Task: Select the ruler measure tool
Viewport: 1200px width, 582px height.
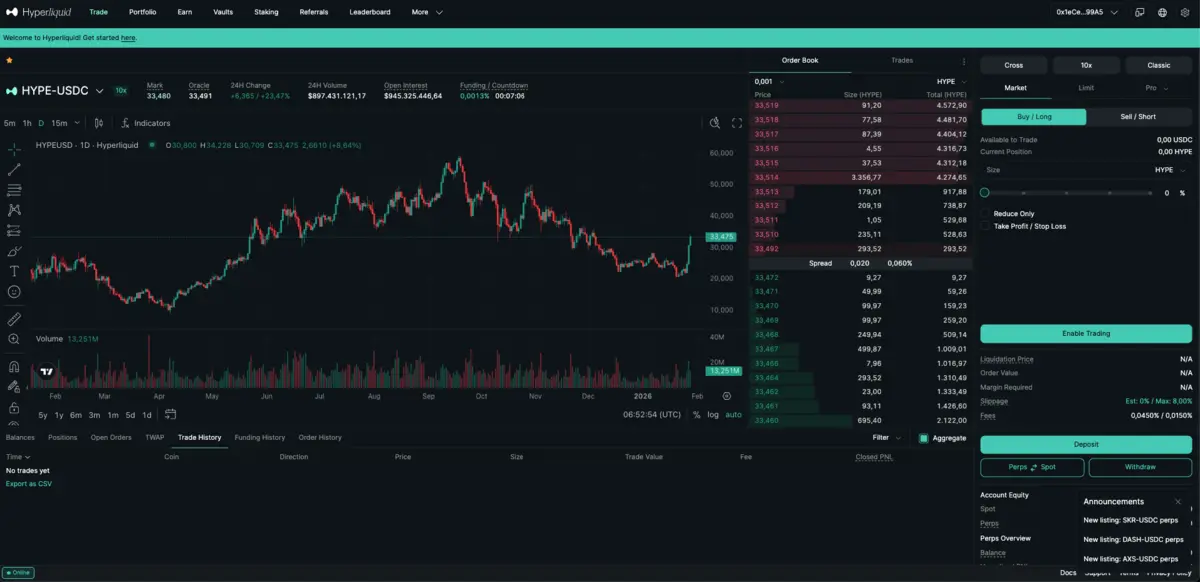Action: point(14,319)
